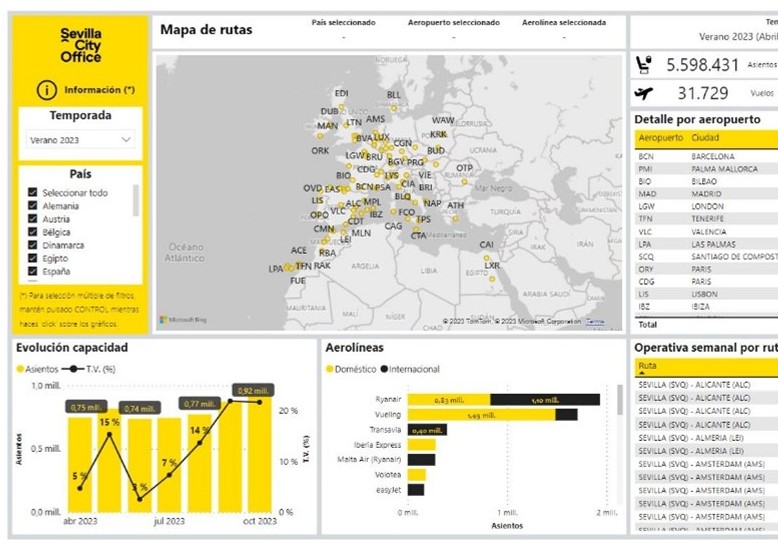Uncheck the Austria country checkbox
Viewport: 778px width, 554px height.
(x=33, y=219)
